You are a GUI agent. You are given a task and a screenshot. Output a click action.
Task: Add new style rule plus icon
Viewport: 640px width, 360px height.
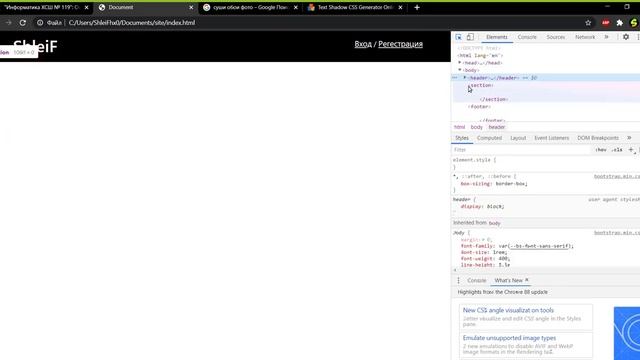(631, 150)
